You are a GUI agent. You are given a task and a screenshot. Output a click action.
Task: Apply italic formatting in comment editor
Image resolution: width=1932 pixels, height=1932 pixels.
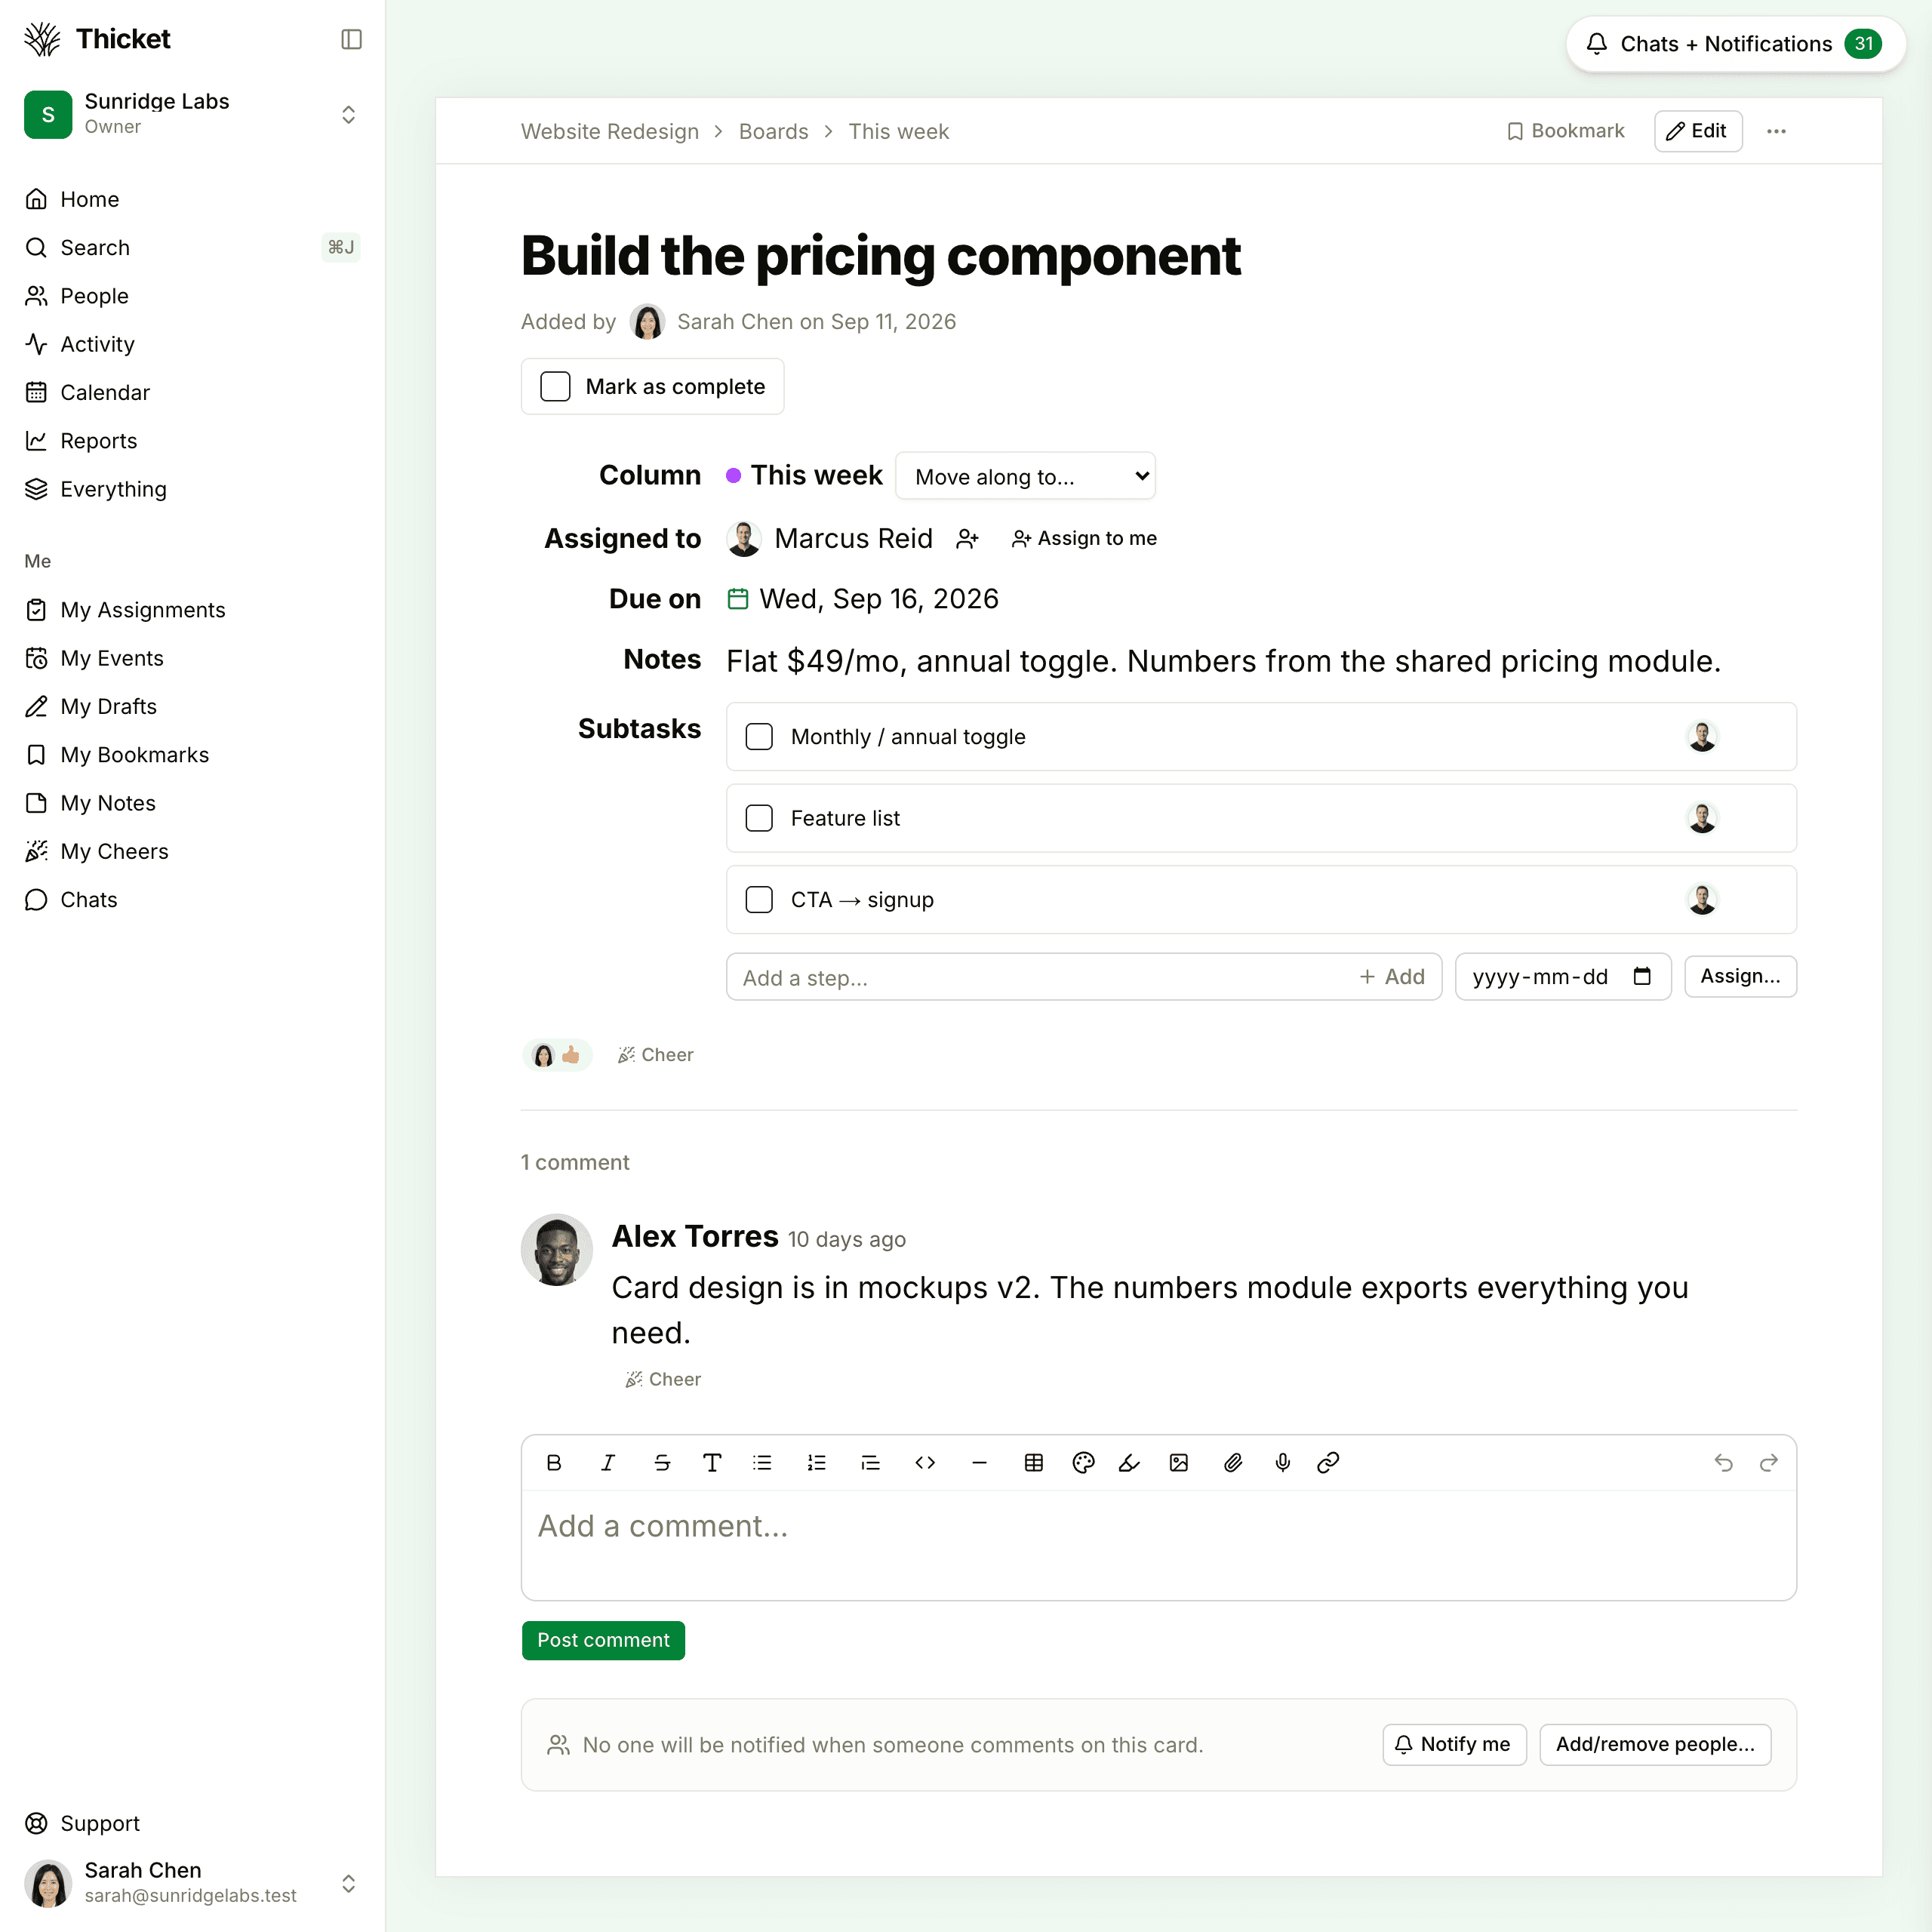[608, 1463]
